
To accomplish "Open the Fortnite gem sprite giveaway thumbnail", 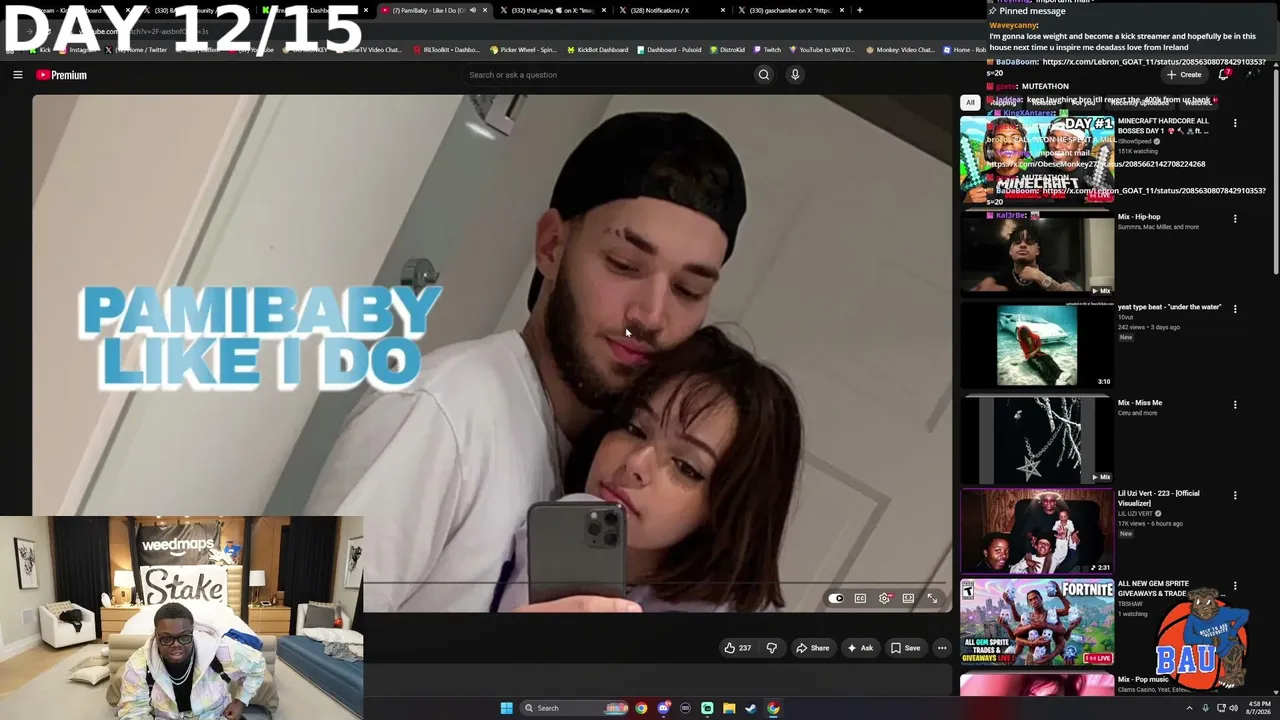I will (x=1037, y=622).
